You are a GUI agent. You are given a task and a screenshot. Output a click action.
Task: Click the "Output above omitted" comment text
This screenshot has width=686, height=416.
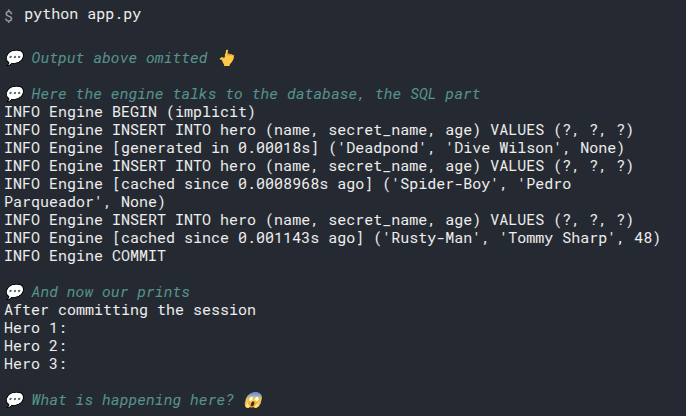(120, 58)
